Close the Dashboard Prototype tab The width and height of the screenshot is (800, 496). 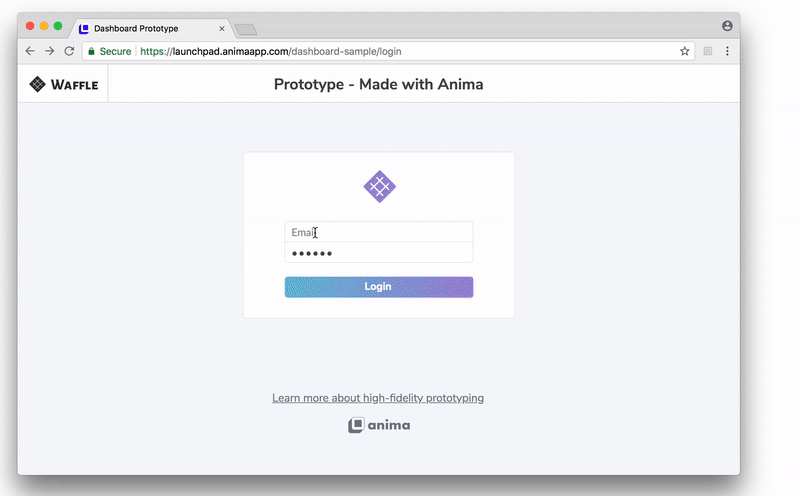click(x=222, y=29)
